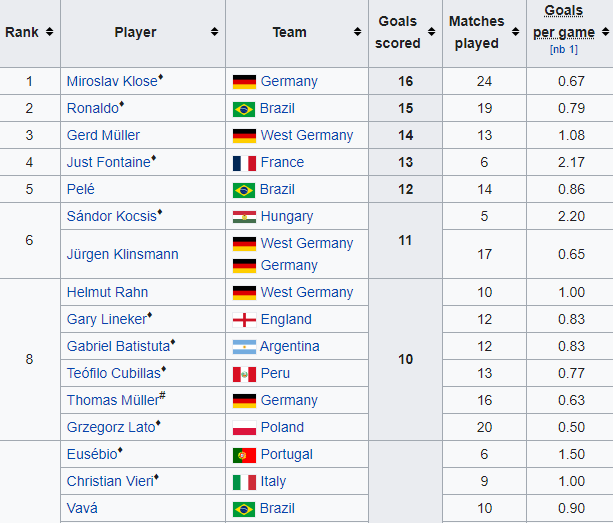Sort by Player column sort arrows
The image size is (613, 523).
click(x=214, y=32)
